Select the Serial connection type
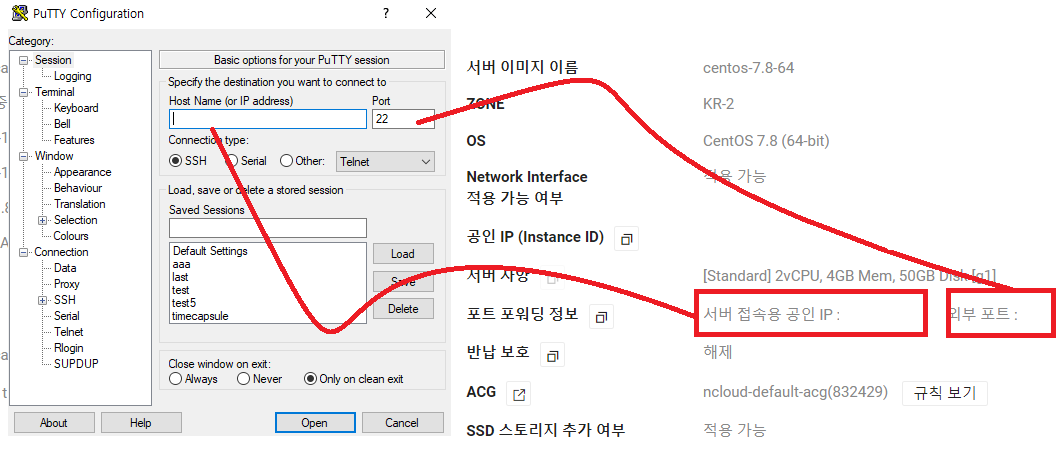 click(231, 161)
